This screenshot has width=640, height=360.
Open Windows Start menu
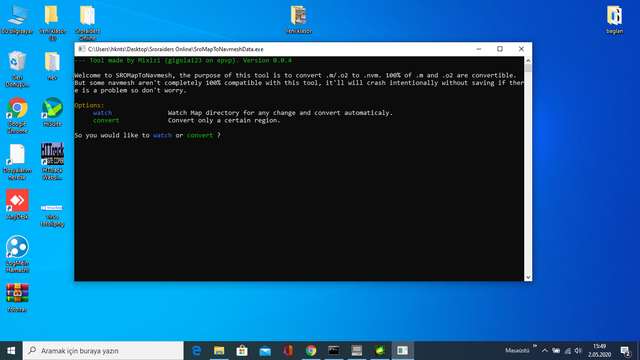pos(11,351)
